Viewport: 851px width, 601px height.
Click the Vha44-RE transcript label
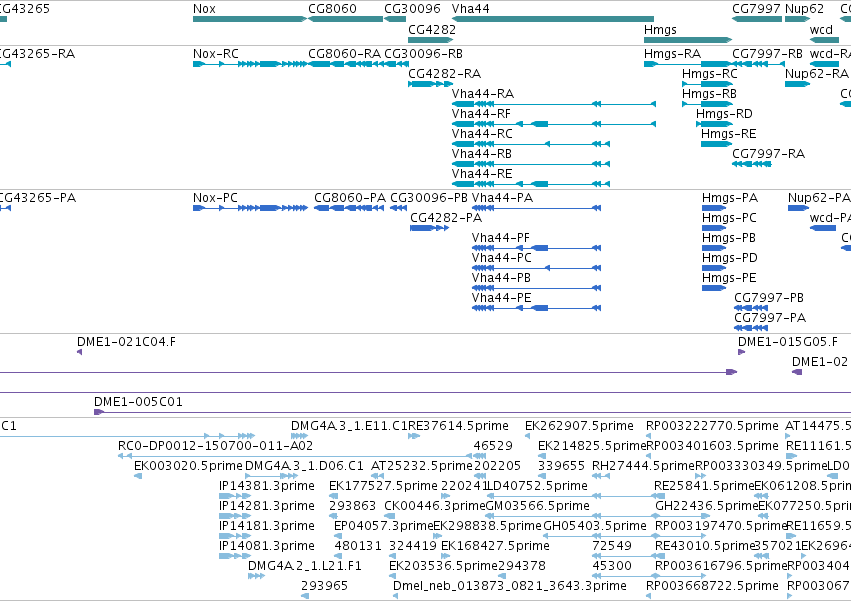[482, 174]
